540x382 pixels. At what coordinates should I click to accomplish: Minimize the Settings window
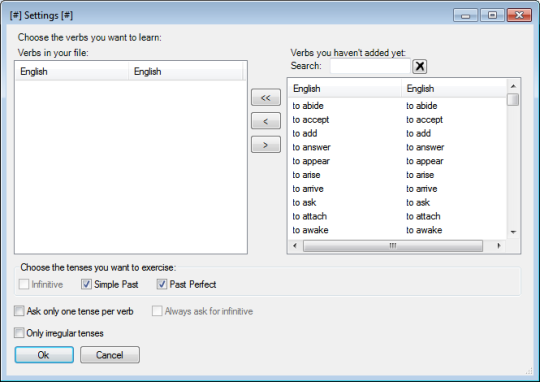point(465,16)
